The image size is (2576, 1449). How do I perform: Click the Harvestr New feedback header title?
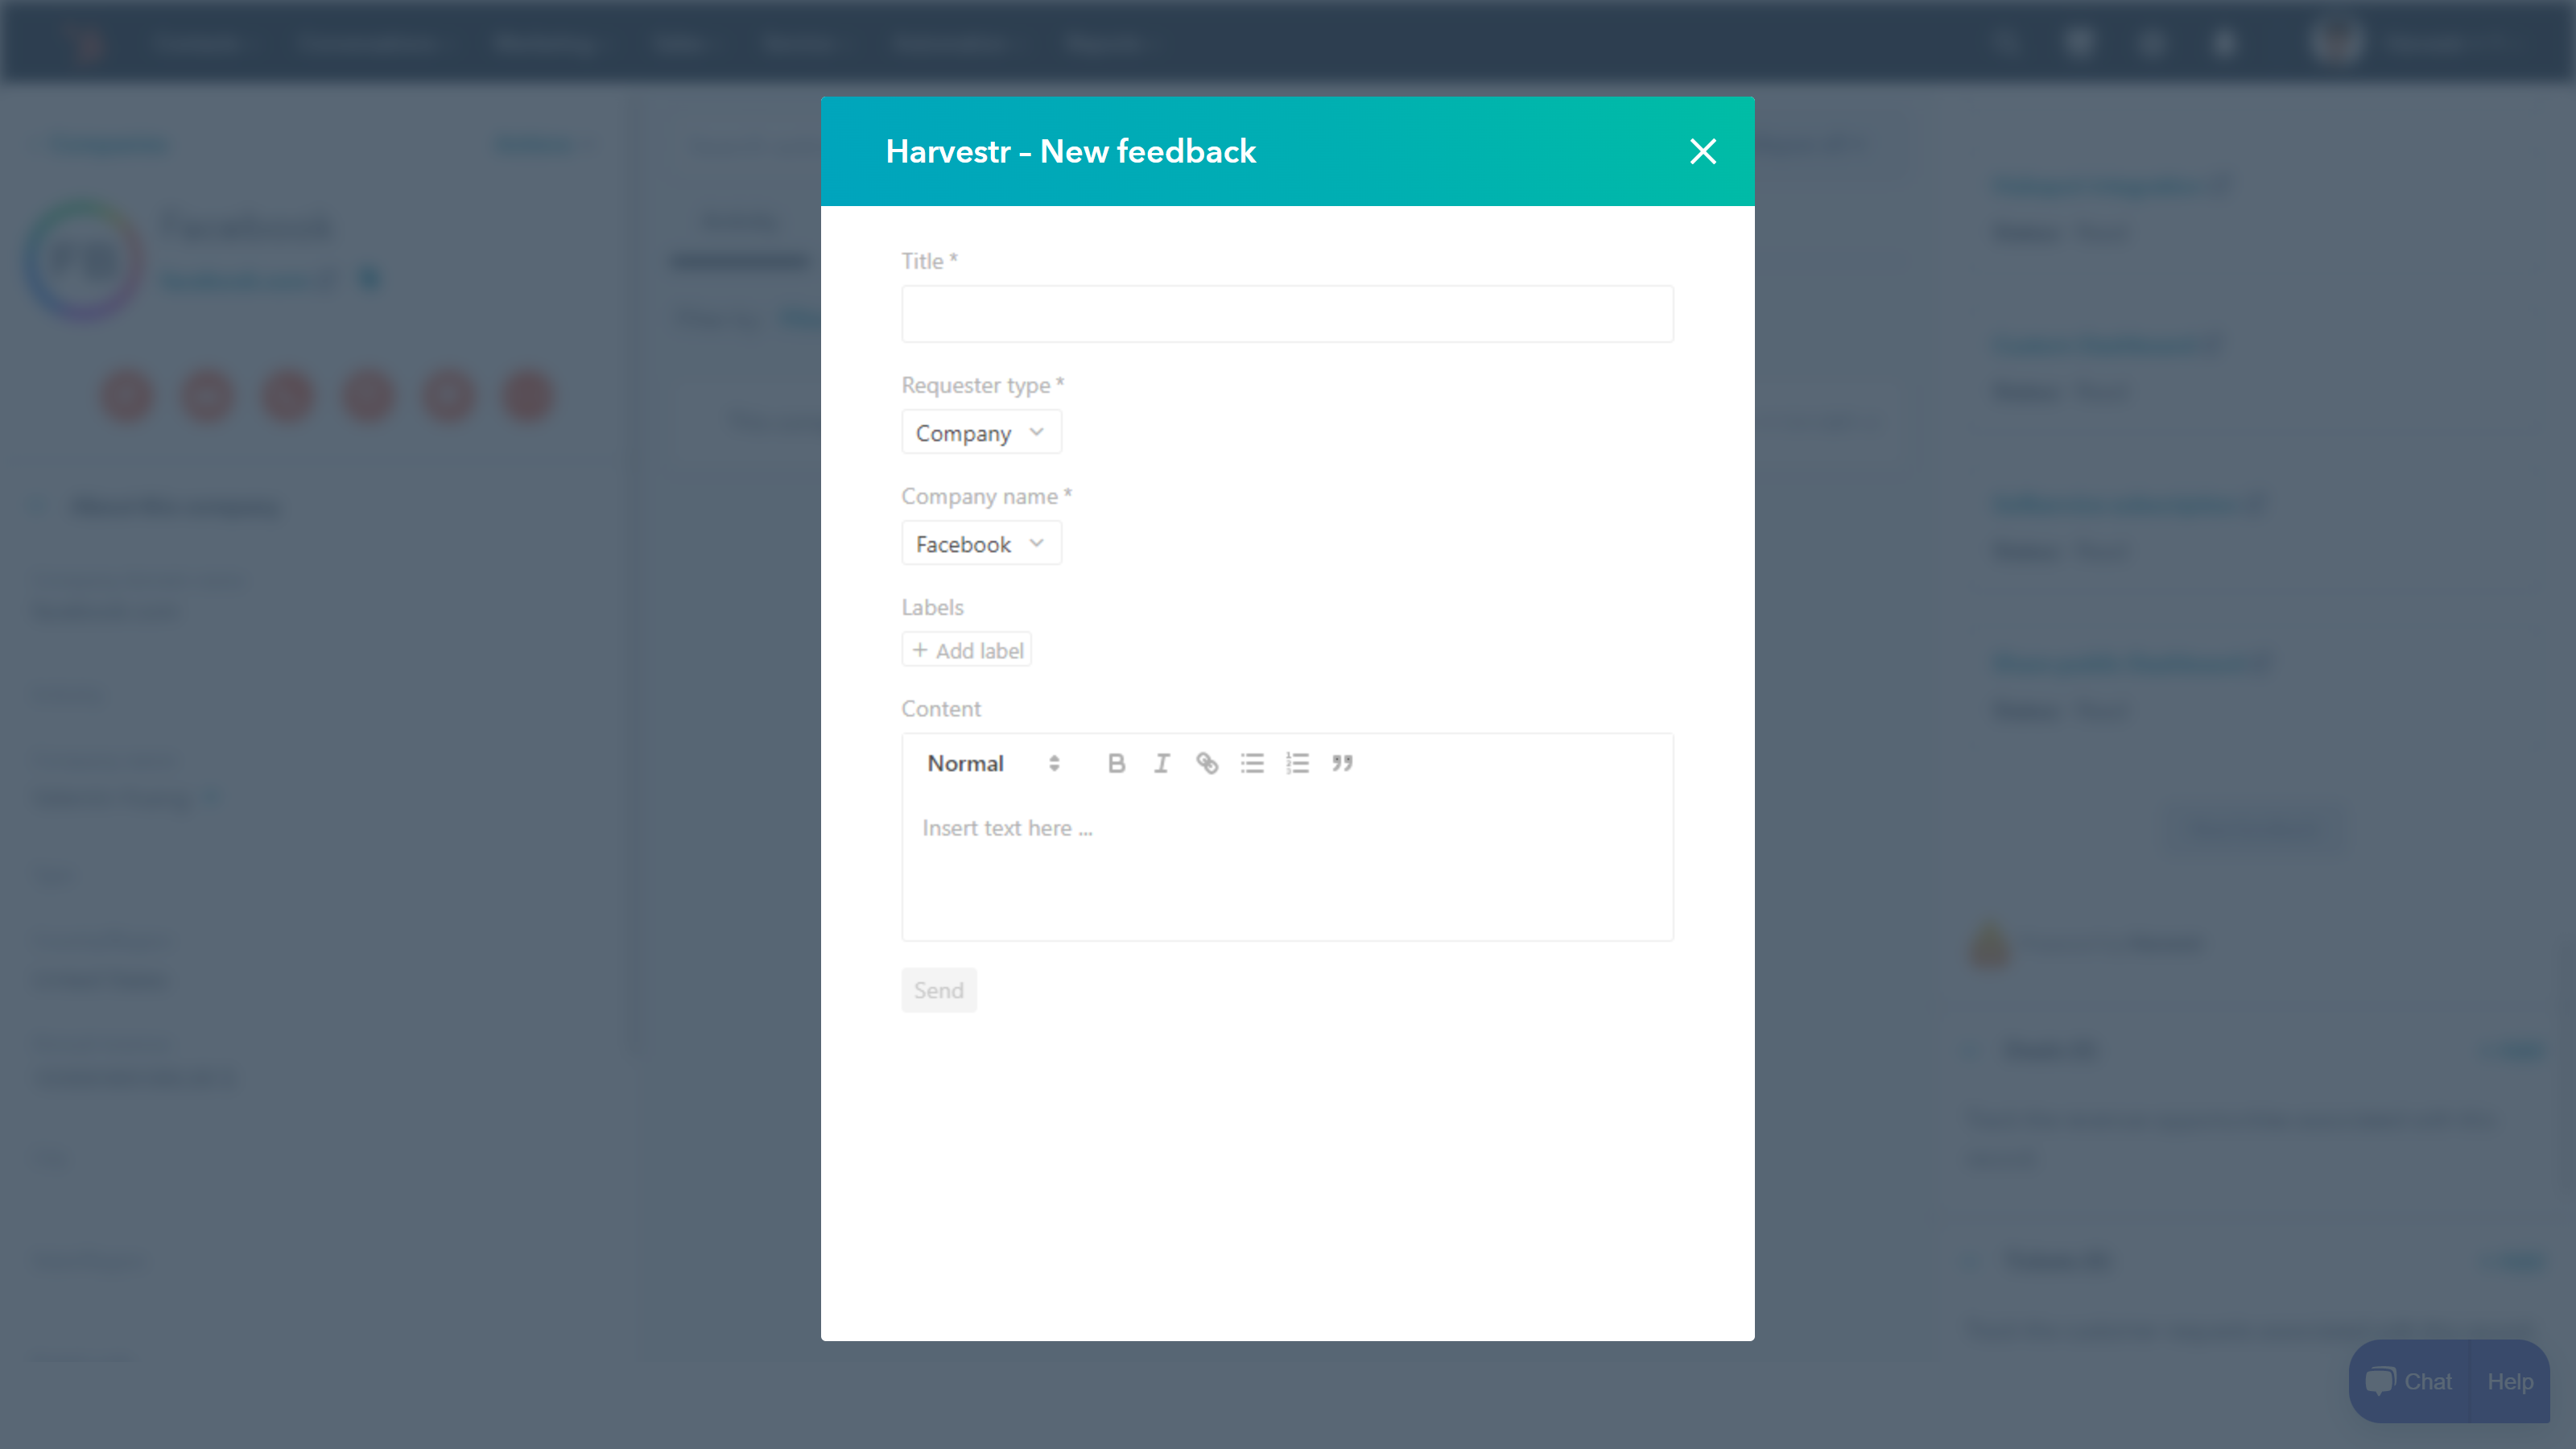click(x=1070, y=151)
